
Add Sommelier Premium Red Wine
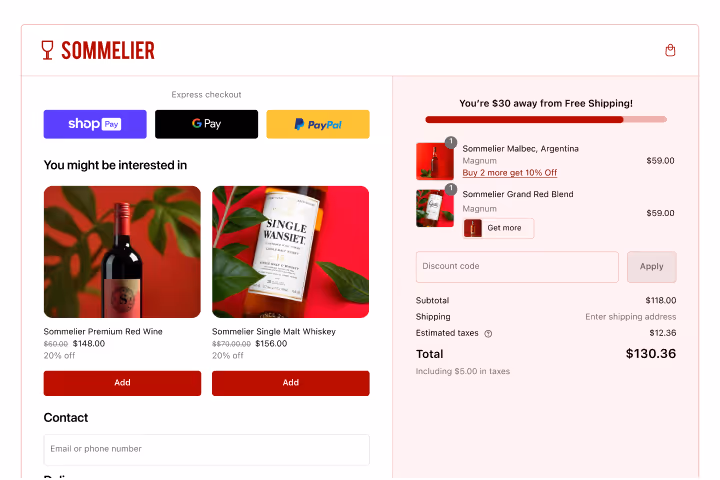(122, 383)
